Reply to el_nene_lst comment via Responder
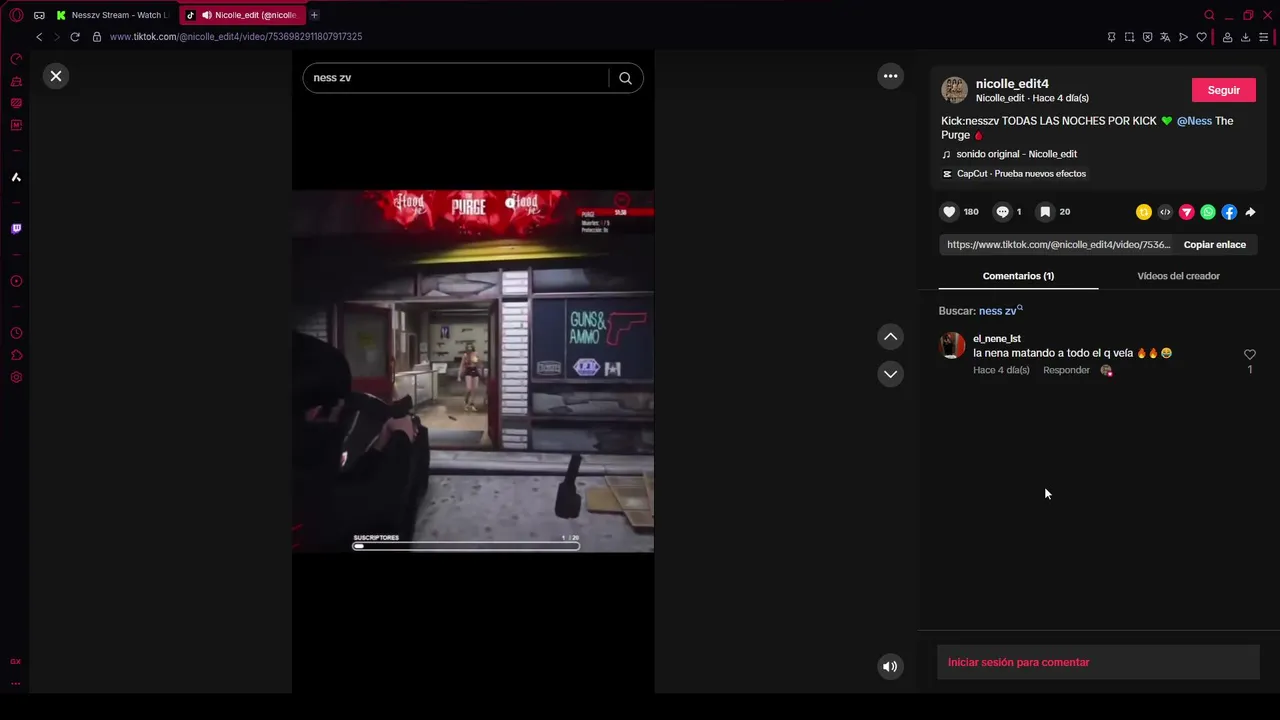Screen dimensions: 1280x720 (1066, 370)
